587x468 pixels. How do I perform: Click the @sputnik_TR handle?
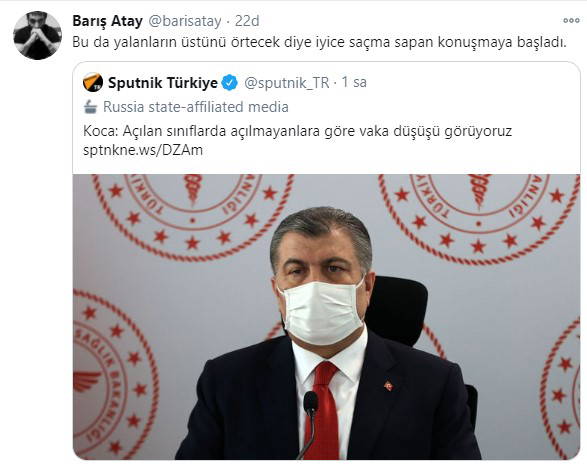point(287,82)
